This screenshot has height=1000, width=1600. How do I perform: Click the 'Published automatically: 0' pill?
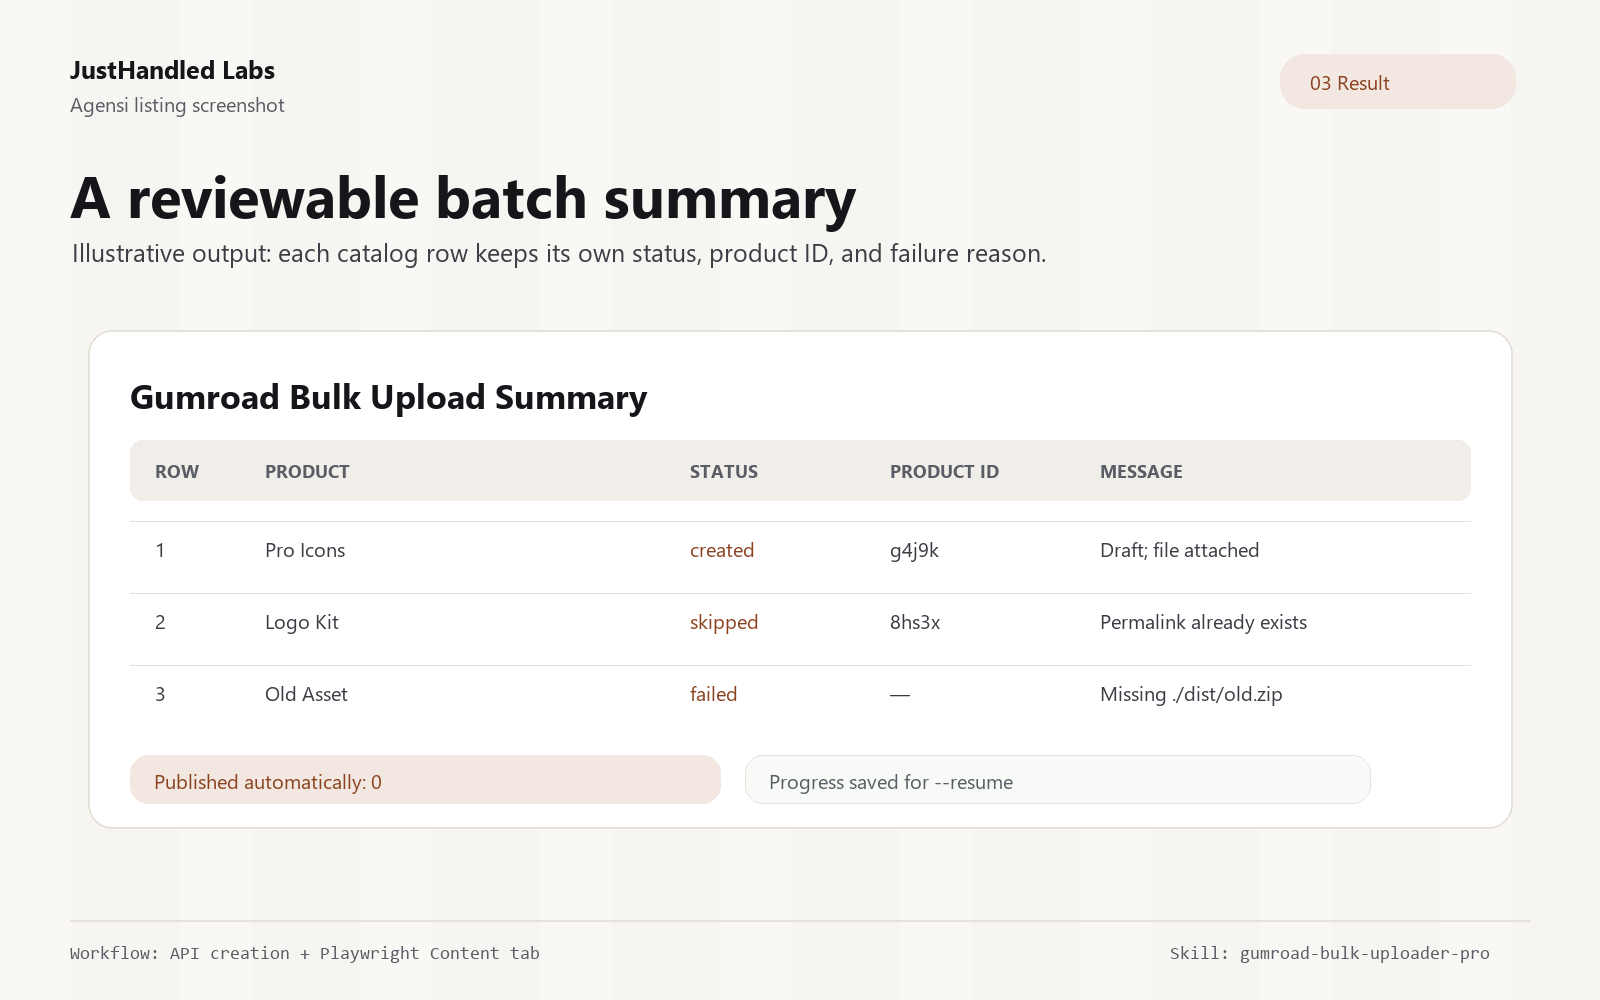[425, 780]
